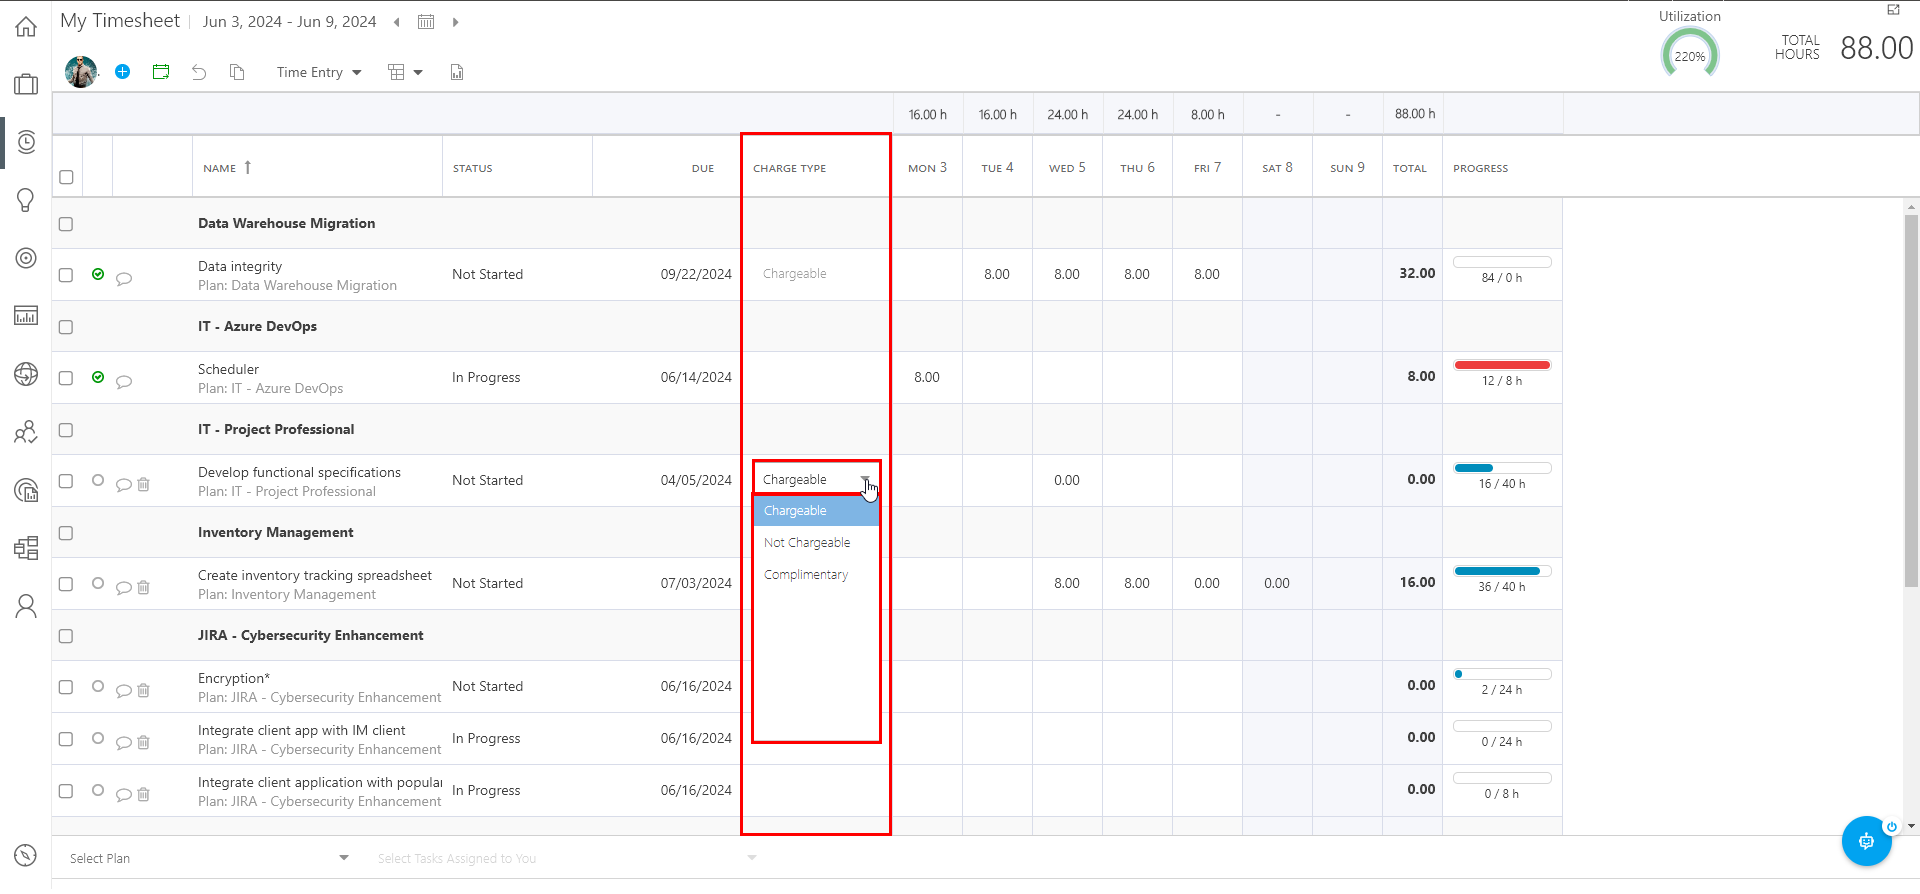
Task: Select Chargeable option in dropdown list
Action: (x=816, y=511)
